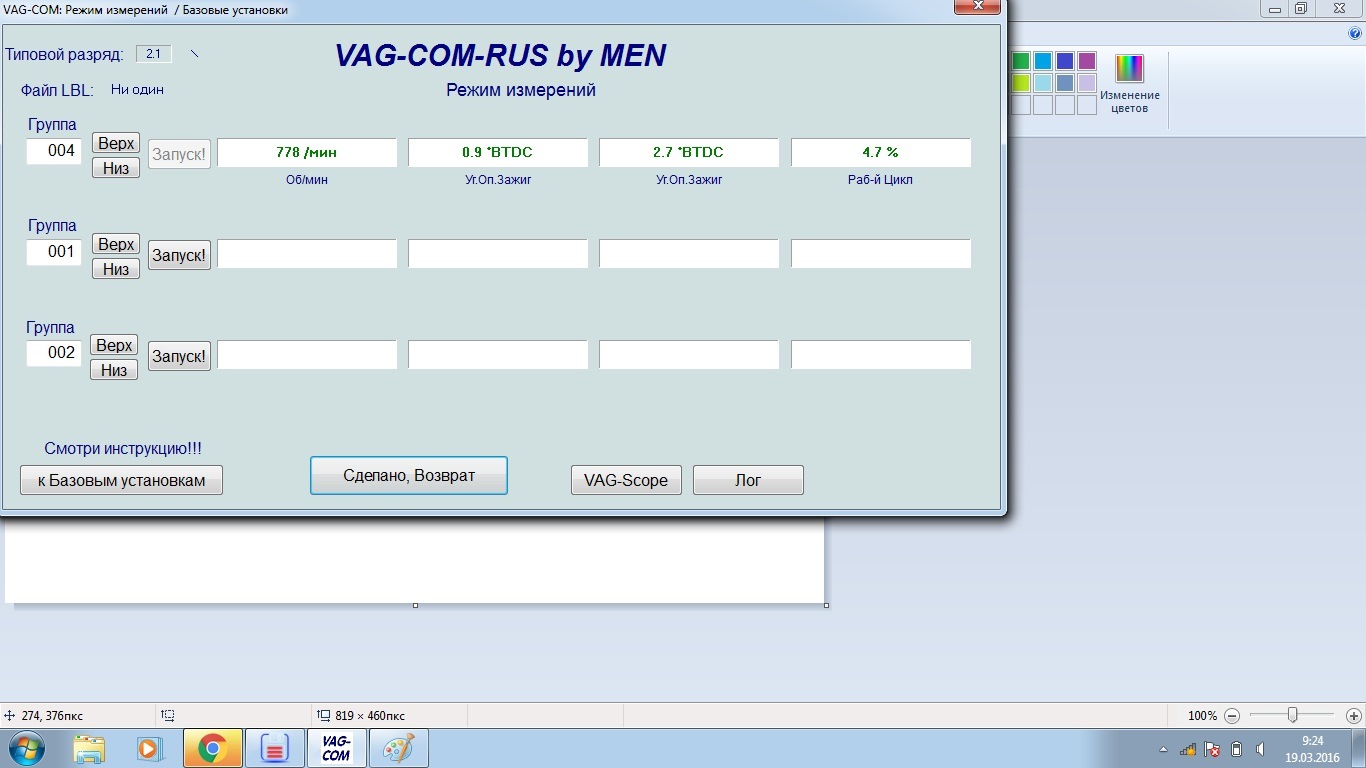Click Низ for Group 004
1366x768 pixels.
coord(116,168)
